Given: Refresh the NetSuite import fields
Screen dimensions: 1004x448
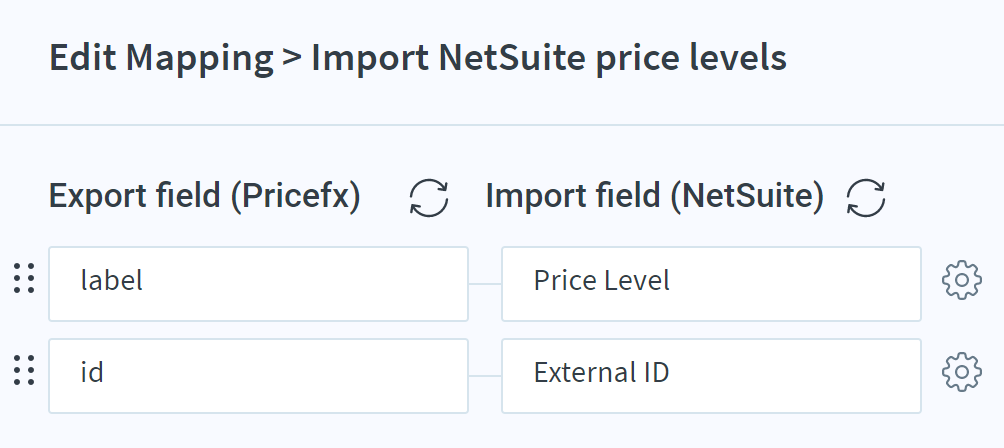Looking at the screenshot, I should [x=866, y=198].
